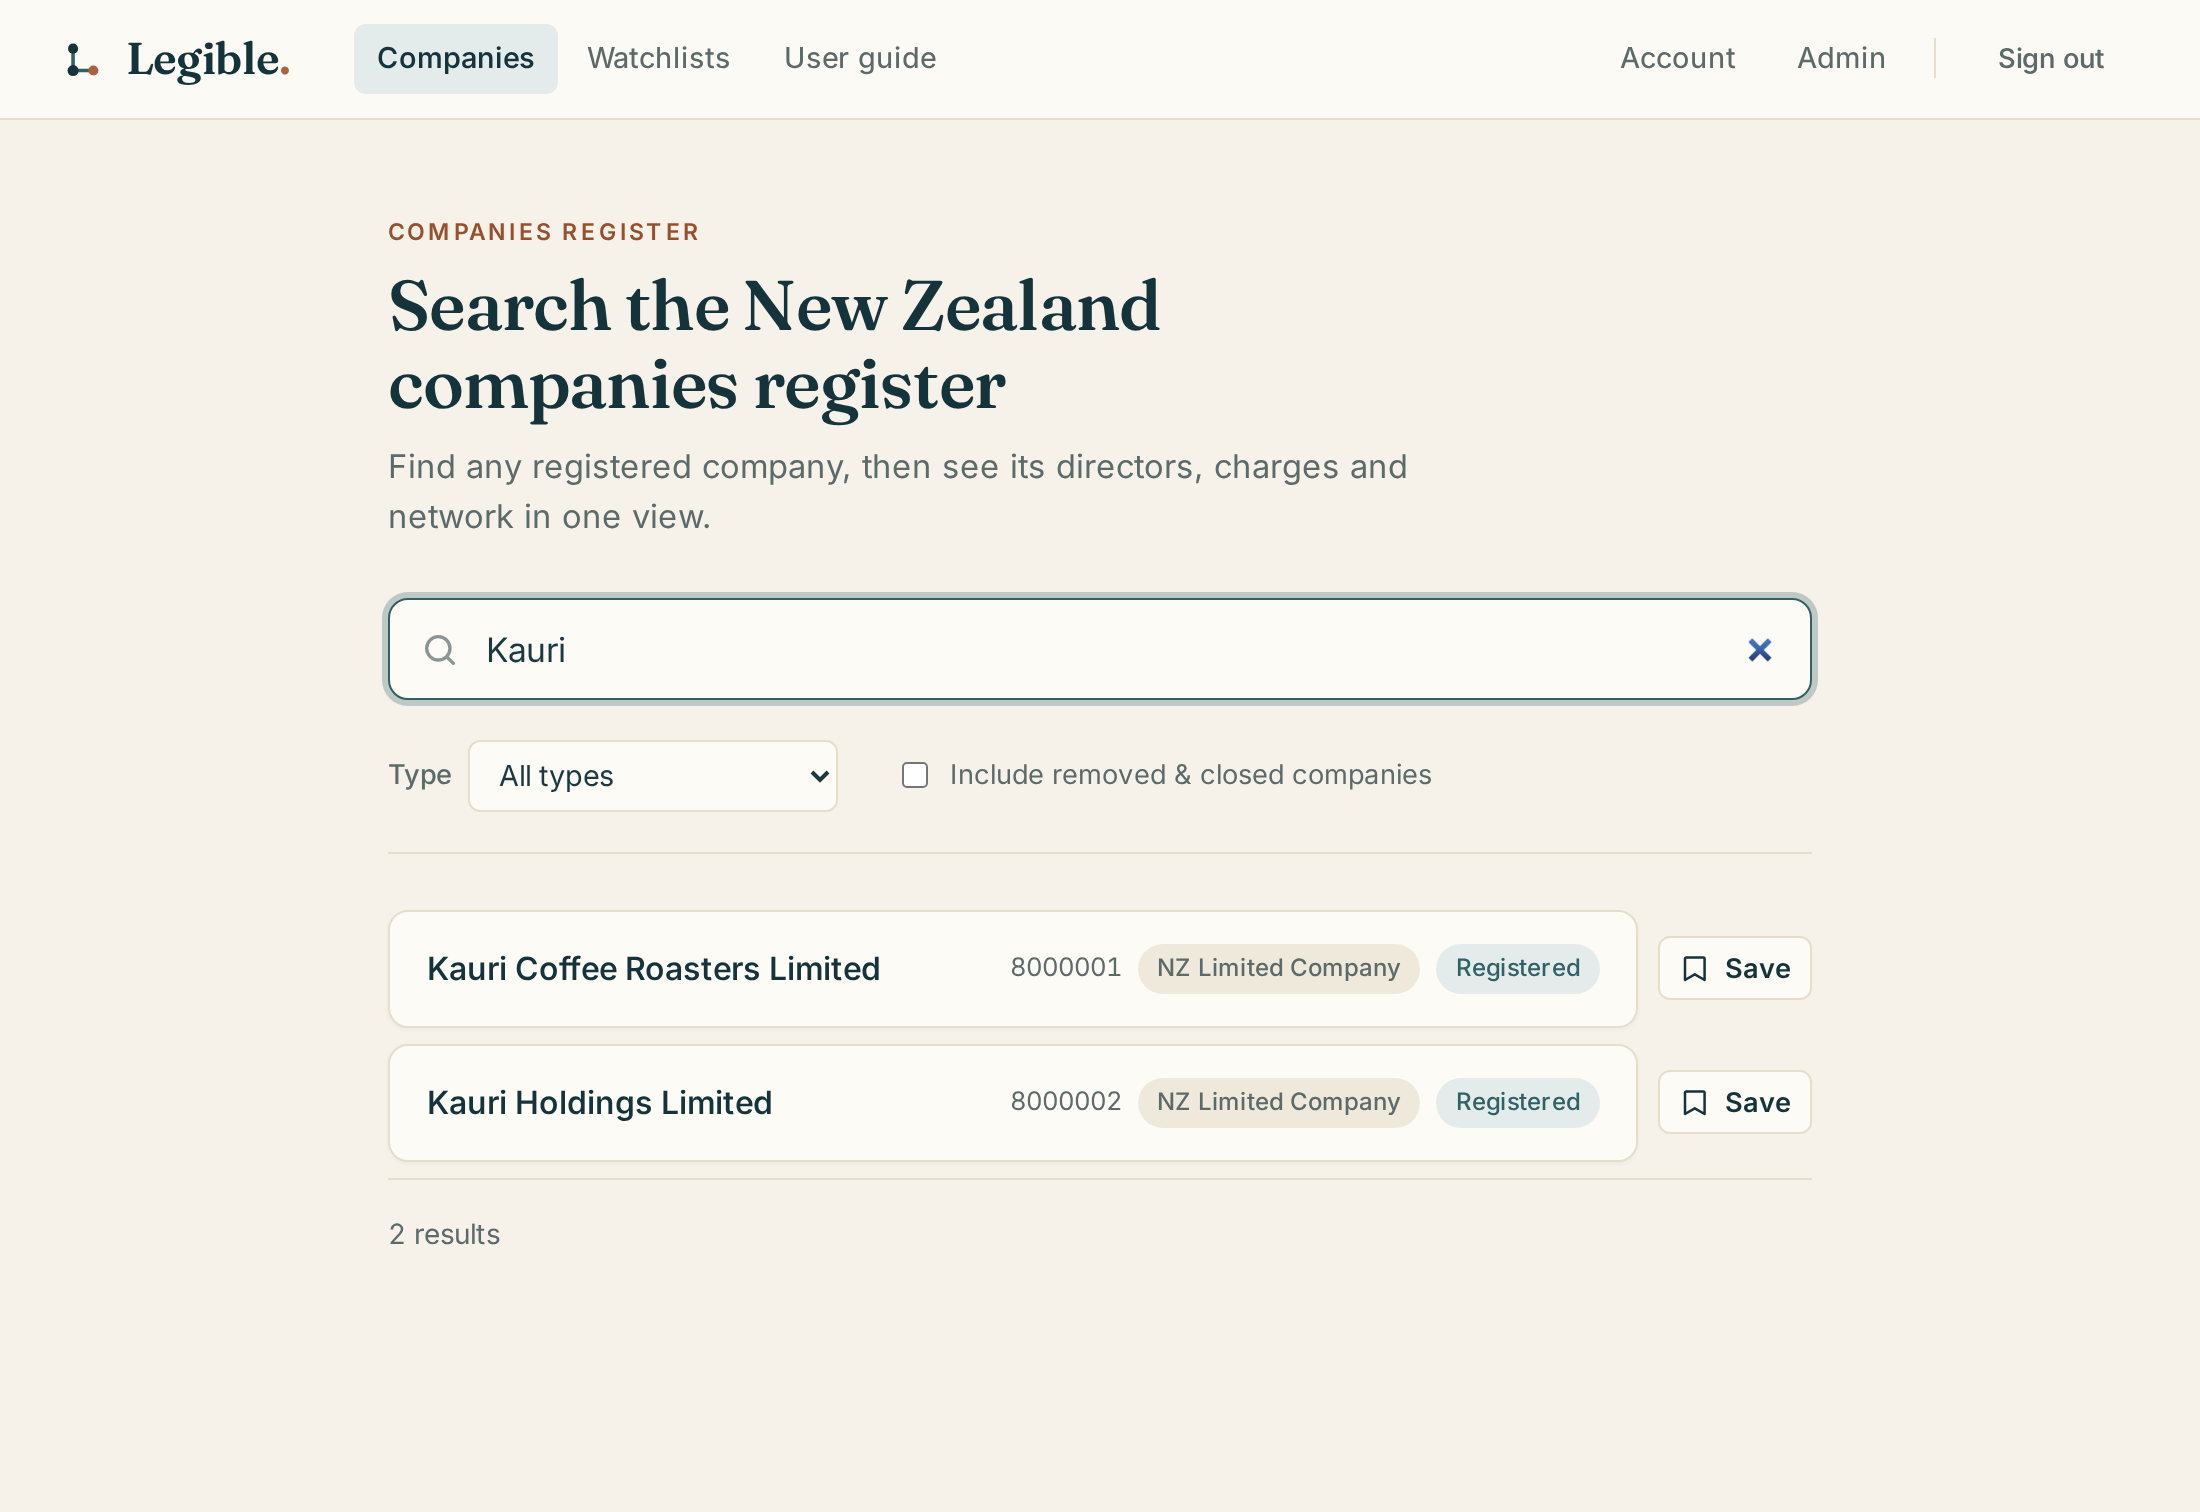
Task: Enable Include removed & closed companies
Action: coord(915,775)
